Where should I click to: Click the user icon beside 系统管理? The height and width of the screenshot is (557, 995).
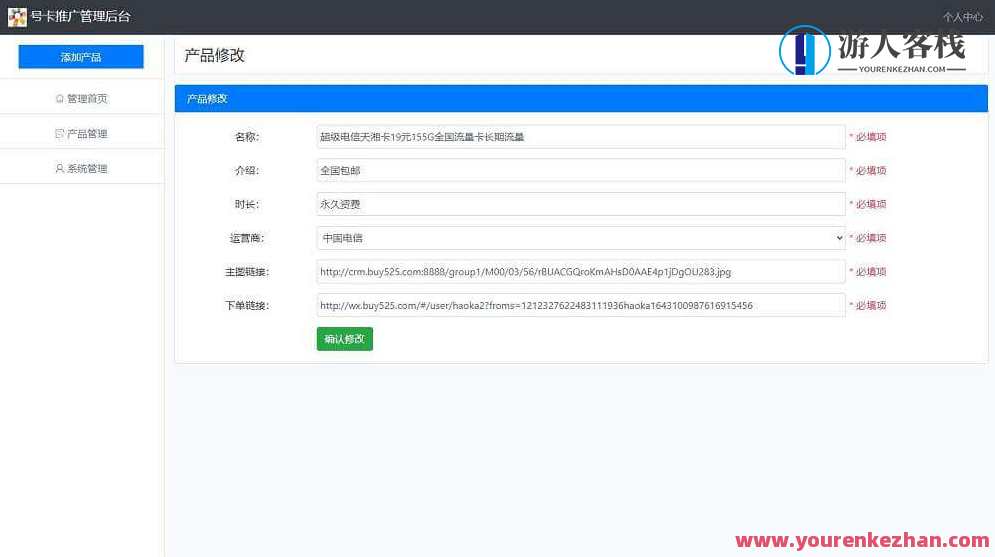tap(60, 168)
